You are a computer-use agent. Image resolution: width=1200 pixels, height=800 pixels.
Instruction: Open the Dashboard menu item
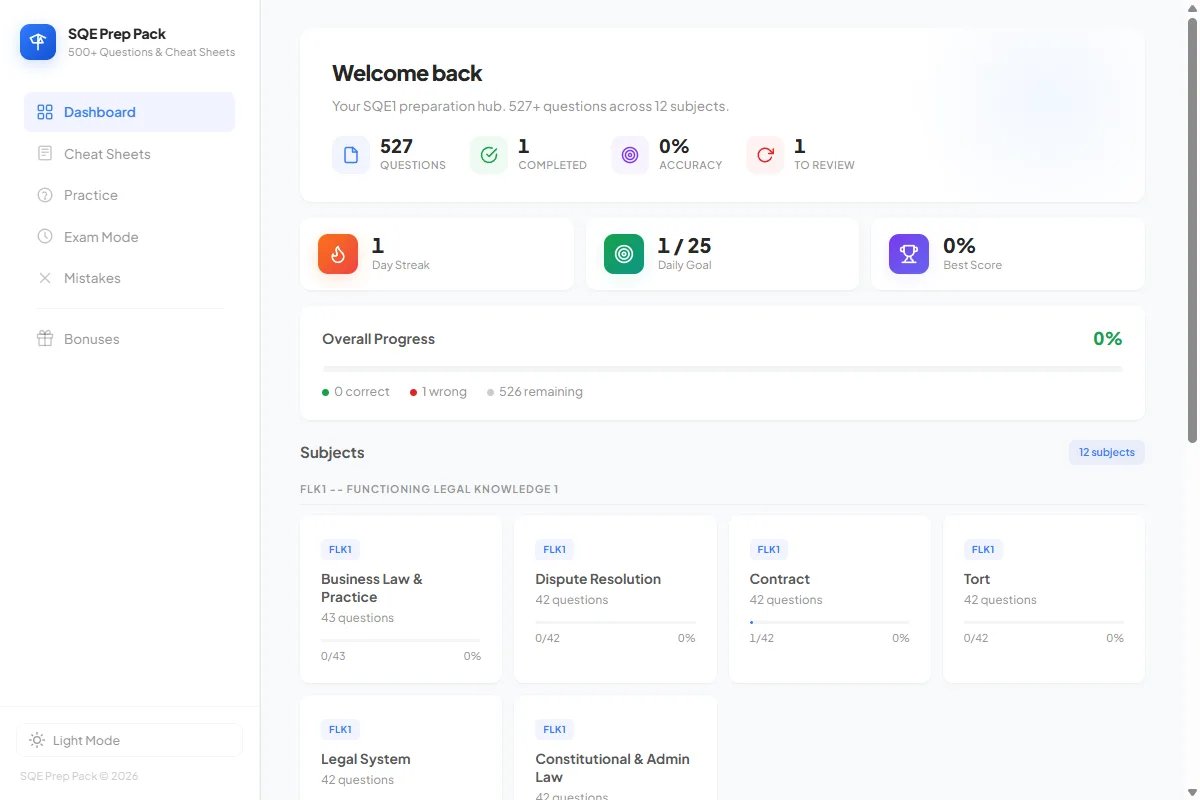[129, 112]
